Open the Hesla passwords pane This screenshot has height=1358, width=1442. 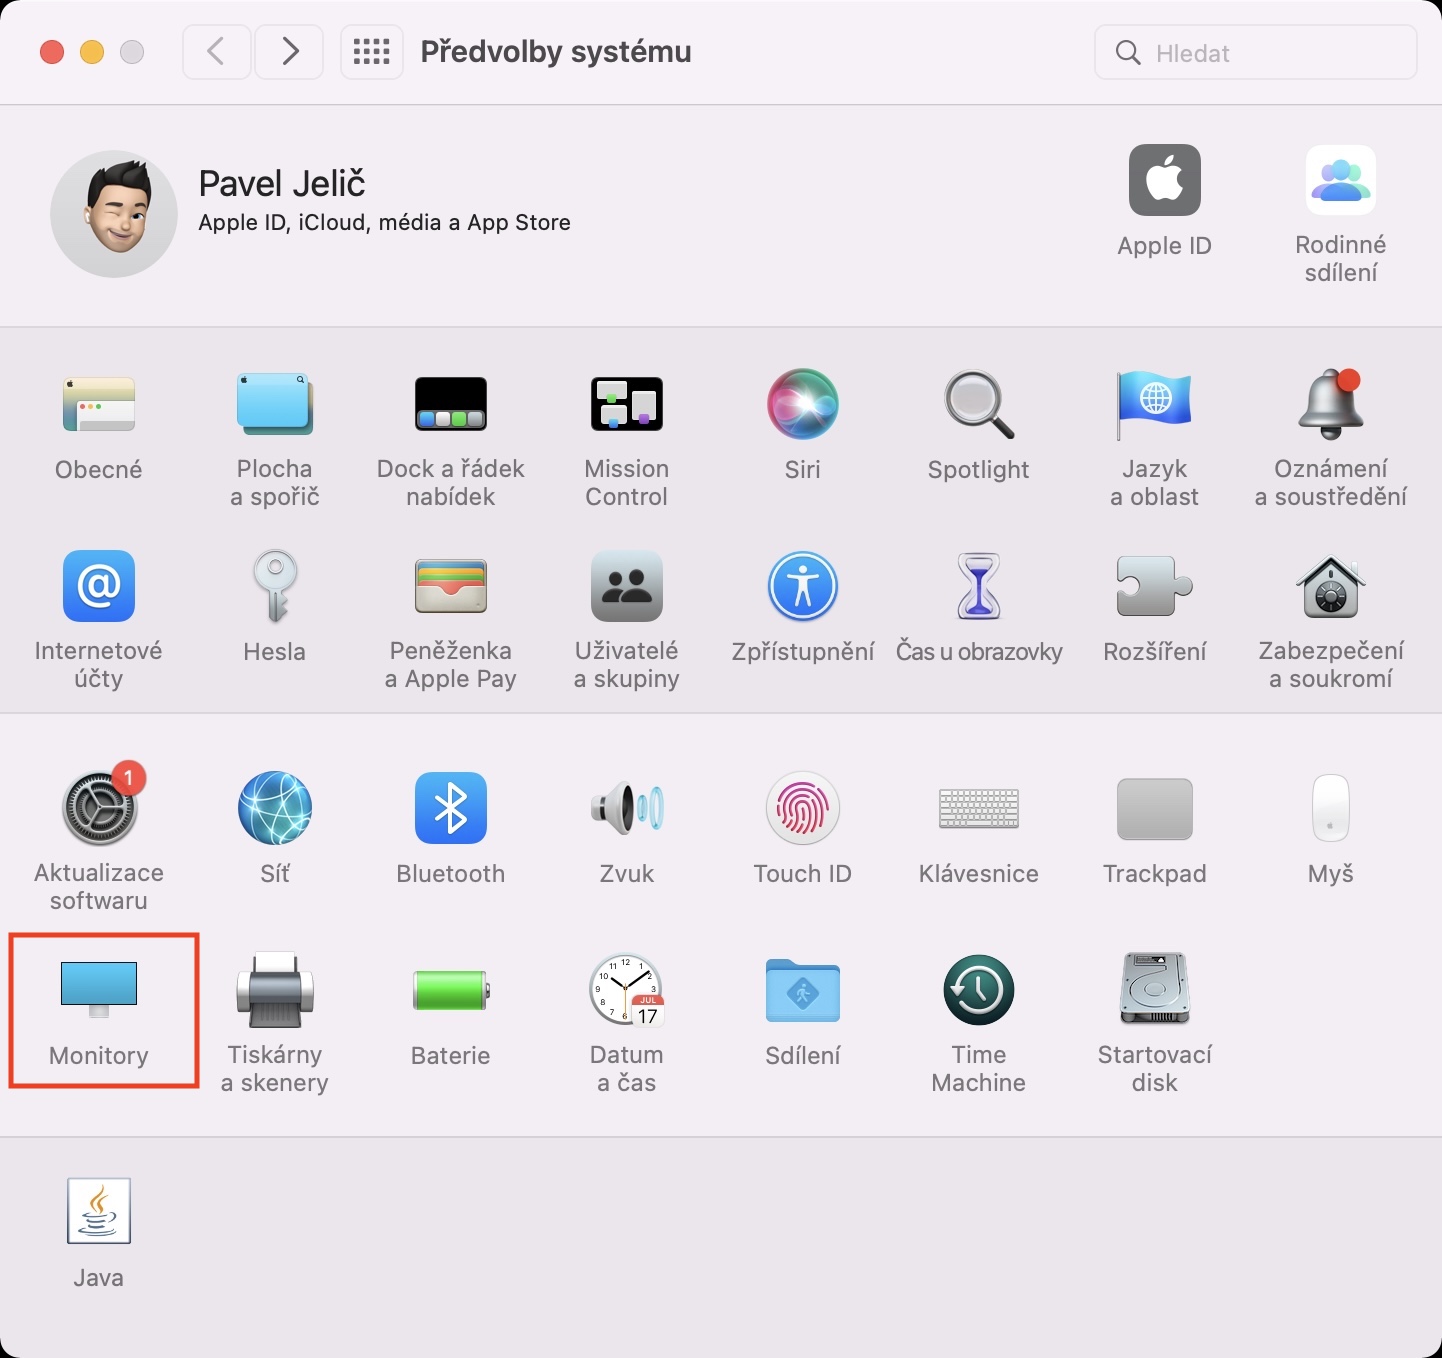pyautogui.click(x=275, y=587)
